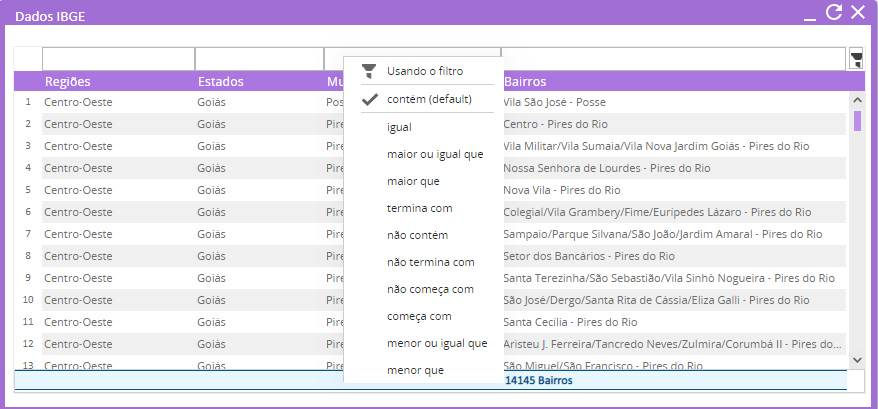Click the funnel icon next to 'Usando o filtro'

(x=369, y=71)
